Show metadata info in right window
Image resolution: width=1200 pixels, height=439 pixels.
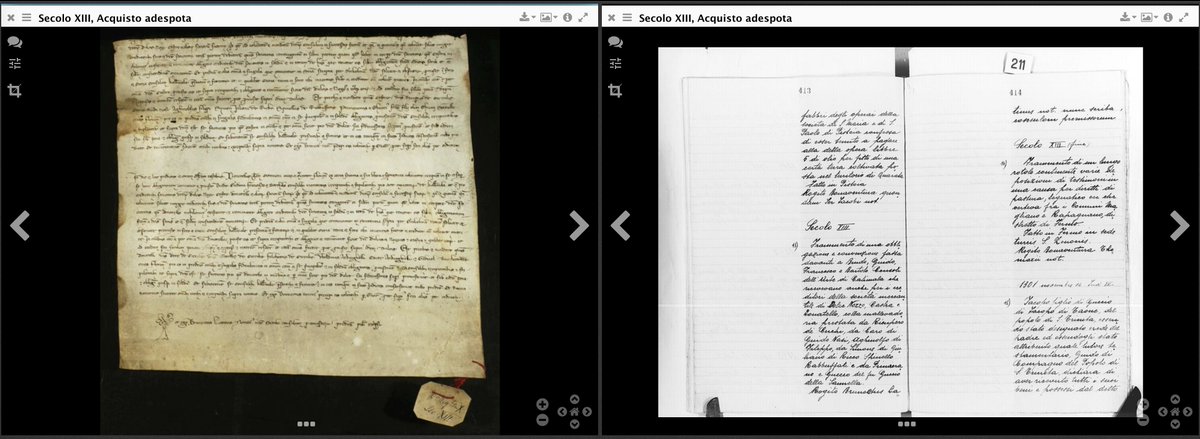tap(1167, 17)
